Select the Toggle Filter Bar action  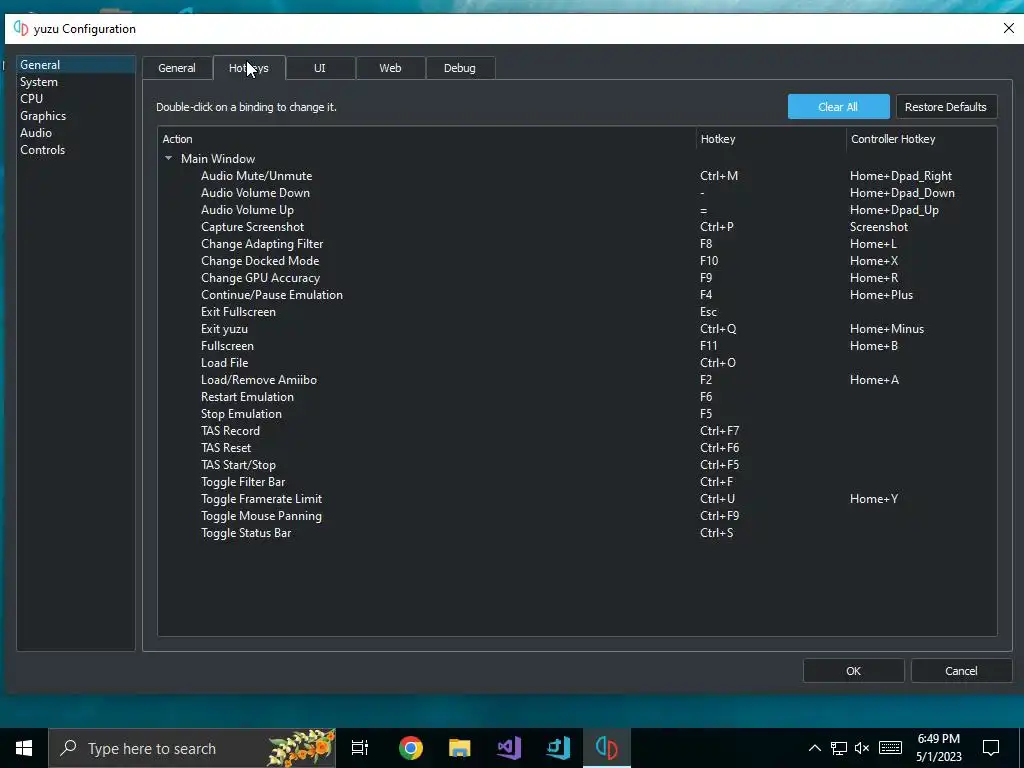point(243,481)
